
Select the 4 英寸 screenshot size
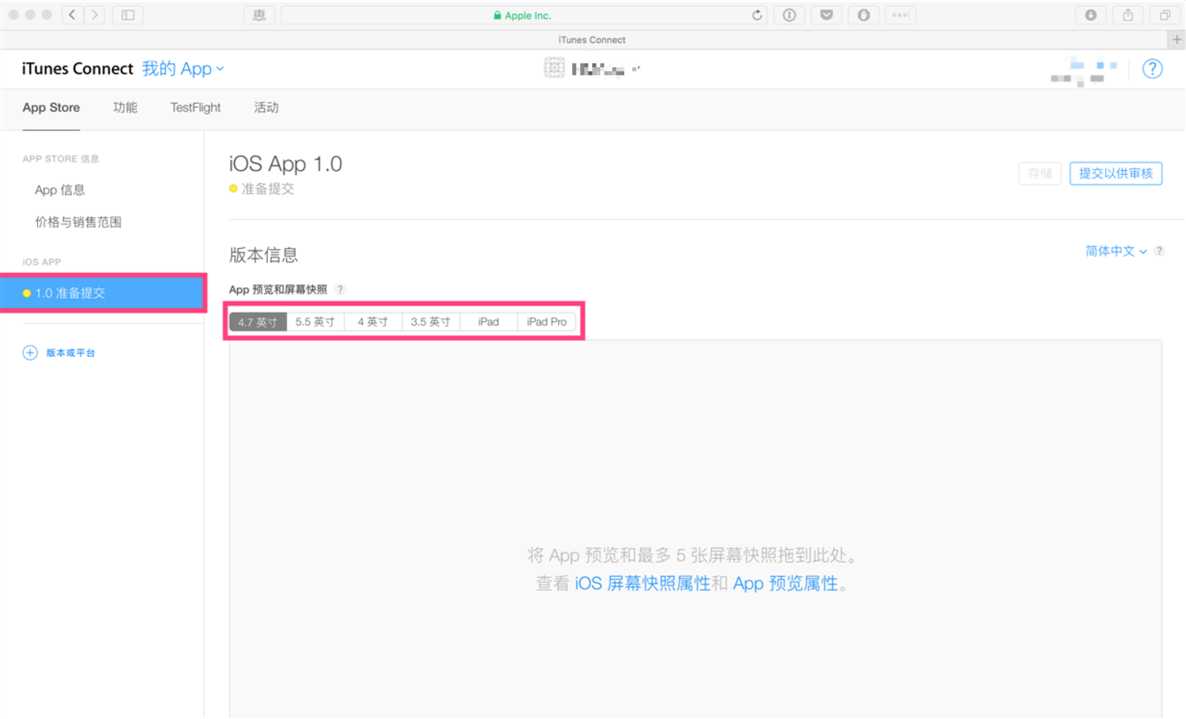click(373, 322)
